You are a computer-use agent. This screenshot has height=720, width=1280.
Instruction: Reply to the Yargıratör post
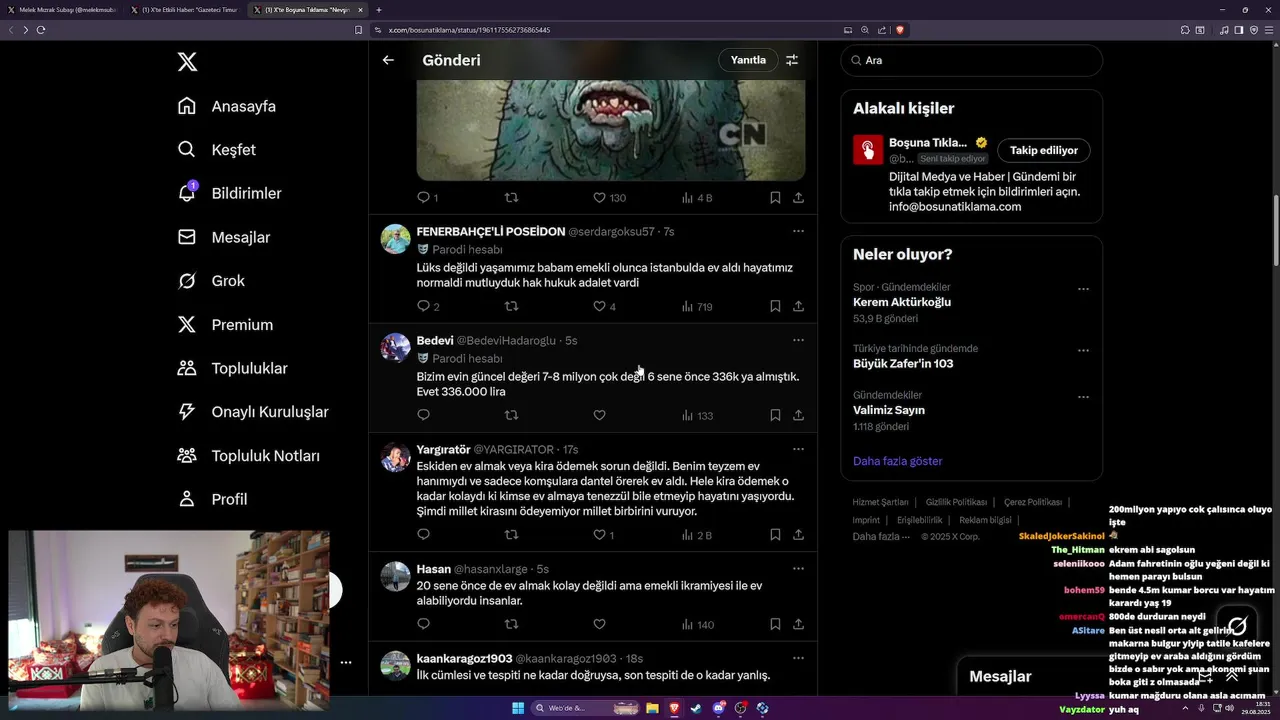pyautogui.click(x=423, y=535)
